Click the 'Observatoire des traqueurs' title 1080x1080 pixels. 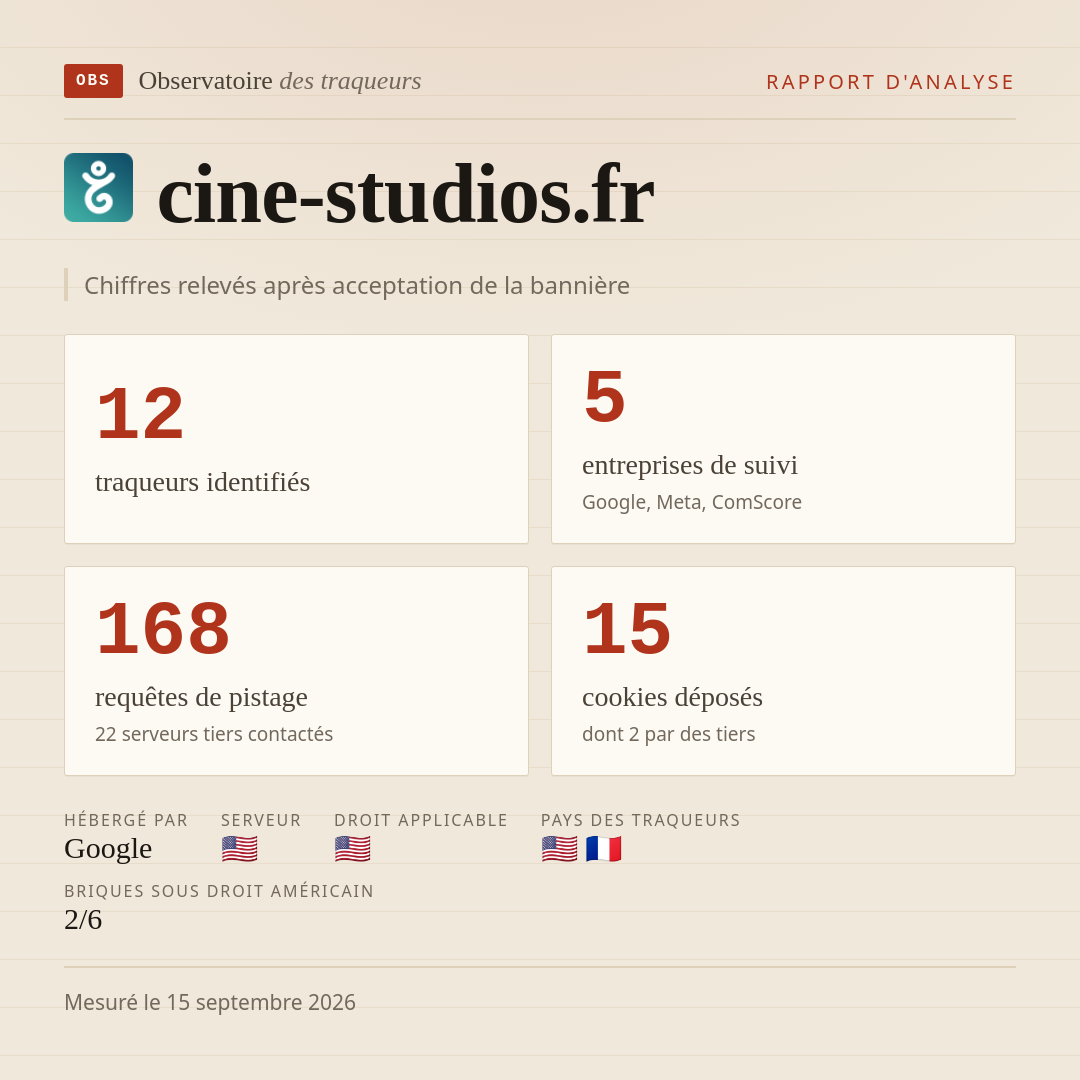280,81
